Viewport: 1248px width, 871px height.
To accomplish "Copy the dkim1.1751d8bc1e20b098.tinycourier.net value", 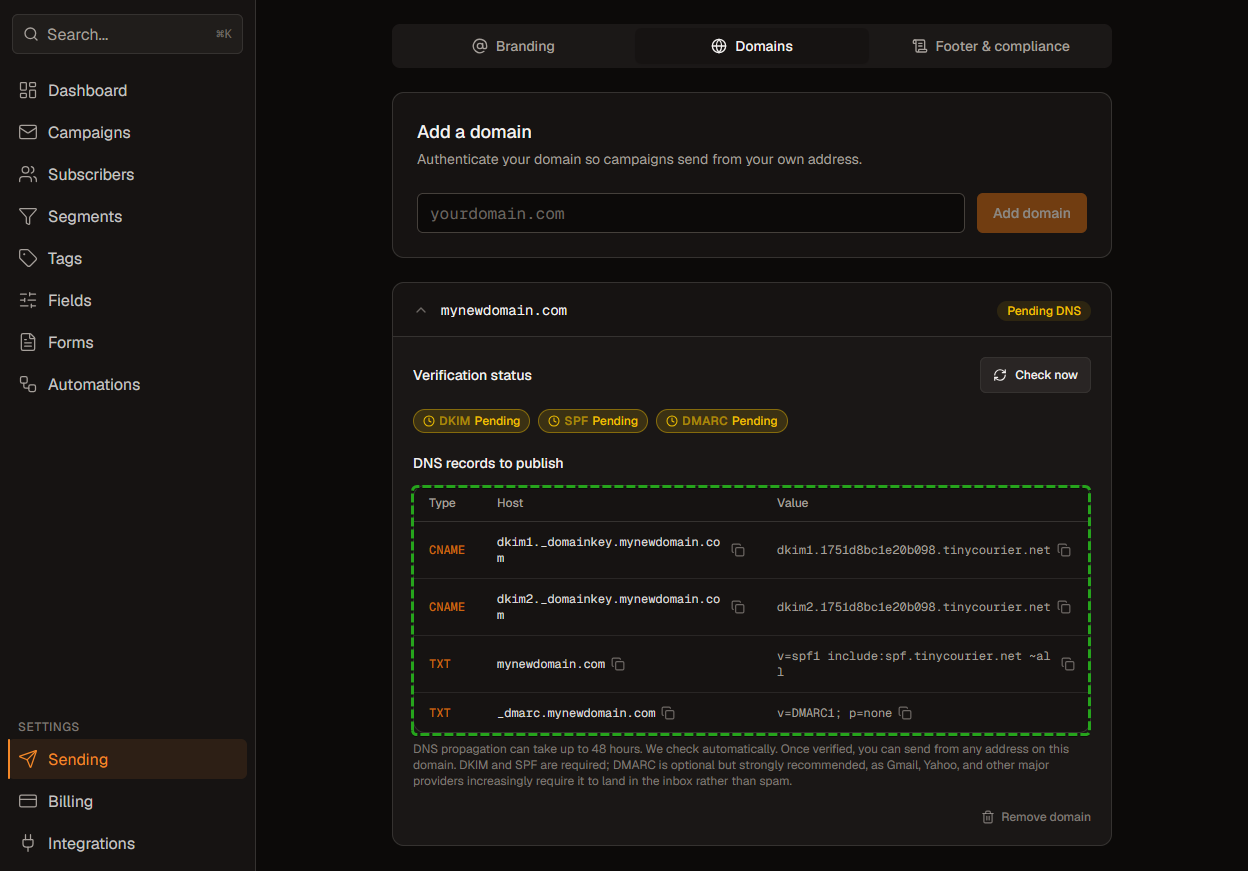I will click(x=1064, y=550).
